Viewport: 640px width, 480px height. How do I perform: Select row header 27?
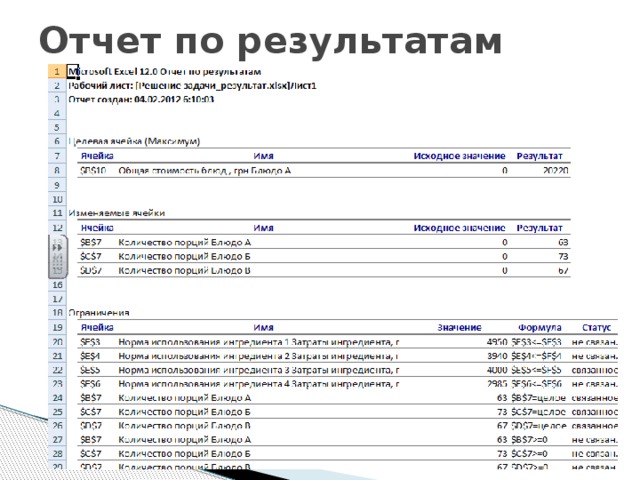click(57, 440)
